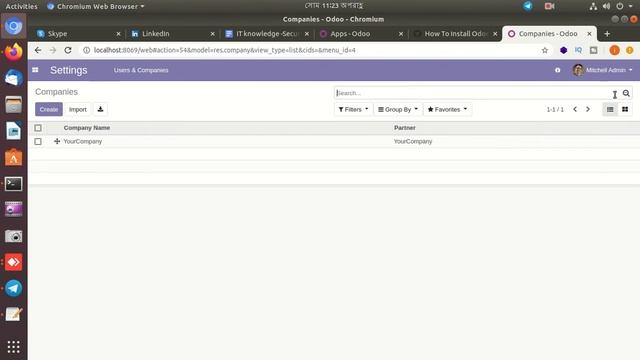The height and width of the screenshot is (360, 640).
Task: Switch to the LinkedIn tab
Action: [x=171, y=34]
